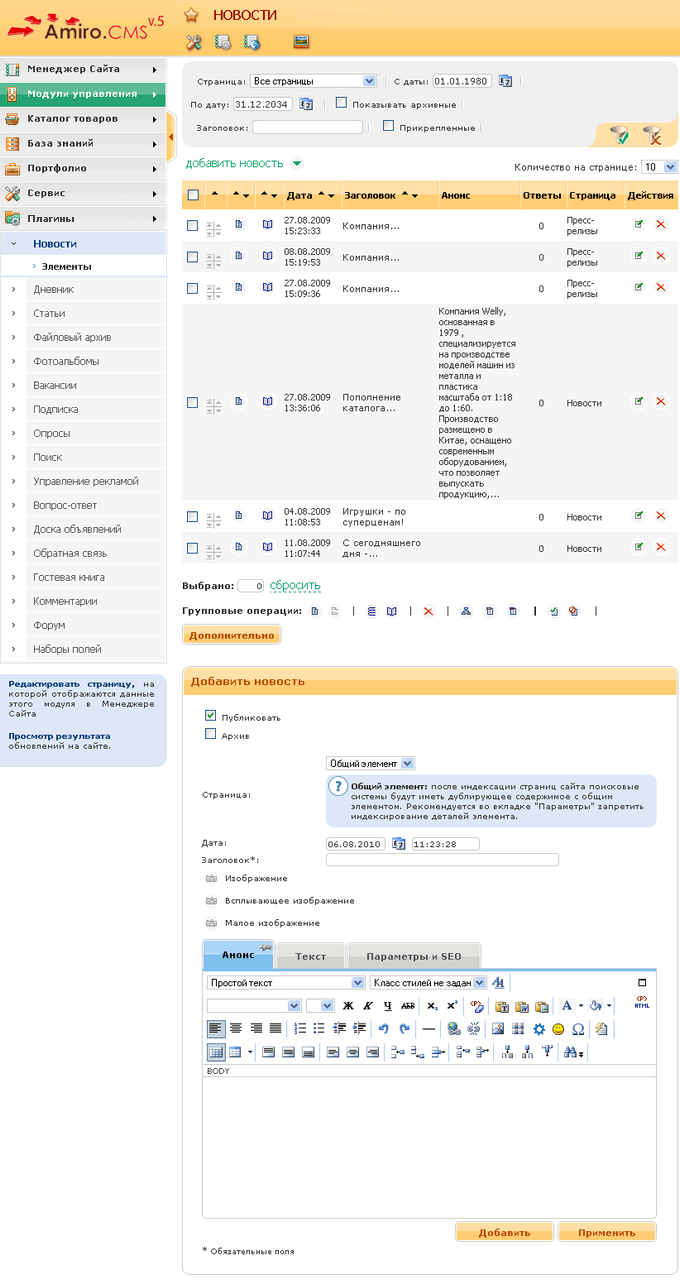Open the calendar picker for С даты
This screenshot has height=1280, width=680.
point(505,81)
